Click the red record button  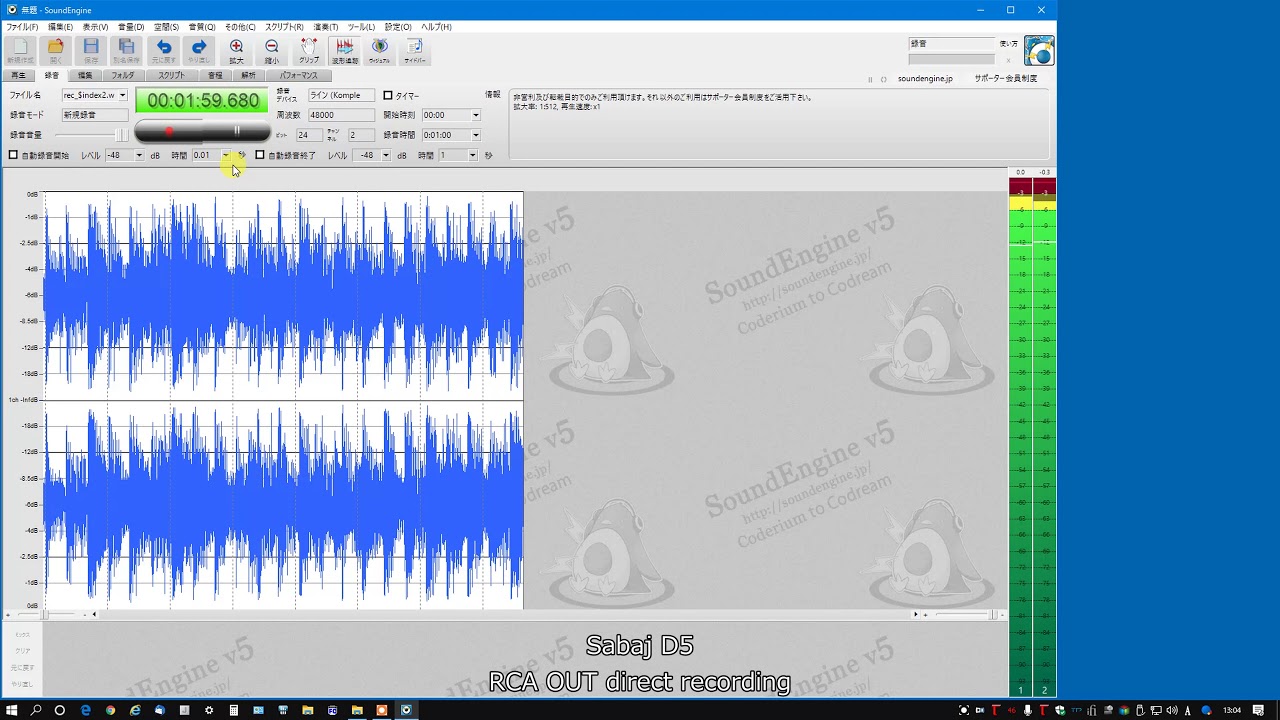(169, 131)
